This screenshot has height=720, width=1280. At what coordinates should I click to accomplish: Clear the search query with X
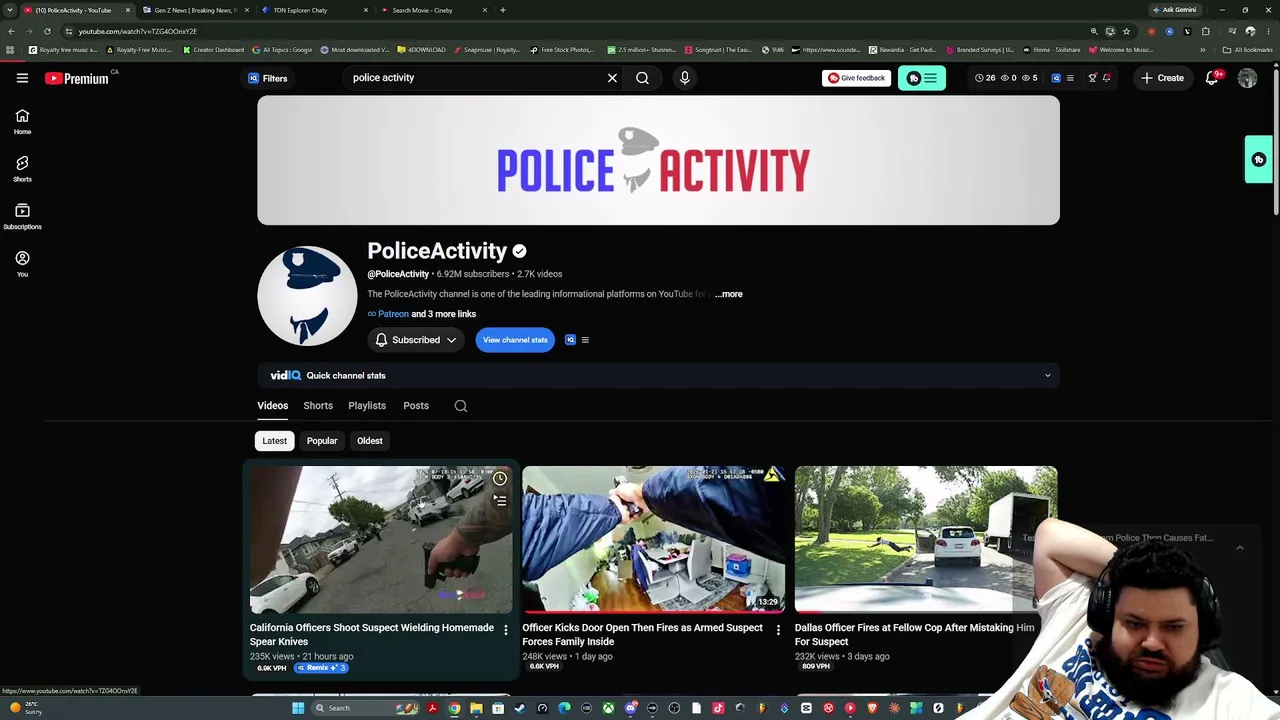pos(612,78)
